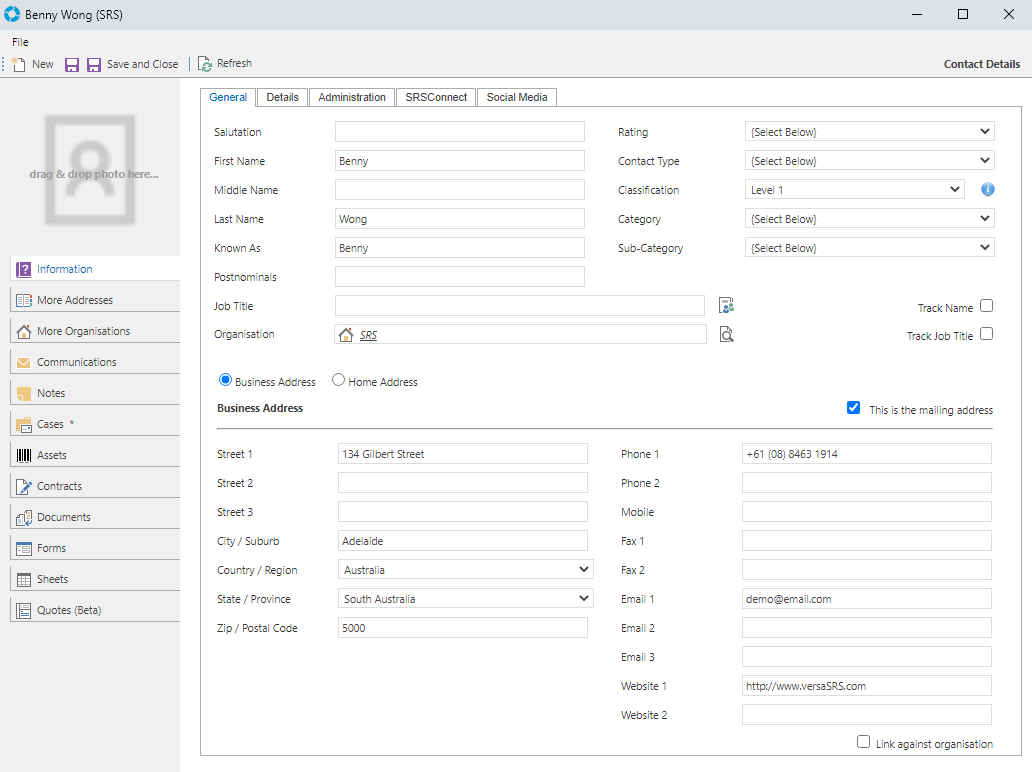Click the Mobile number field
1032x772 pixels.
pos(867,511)
